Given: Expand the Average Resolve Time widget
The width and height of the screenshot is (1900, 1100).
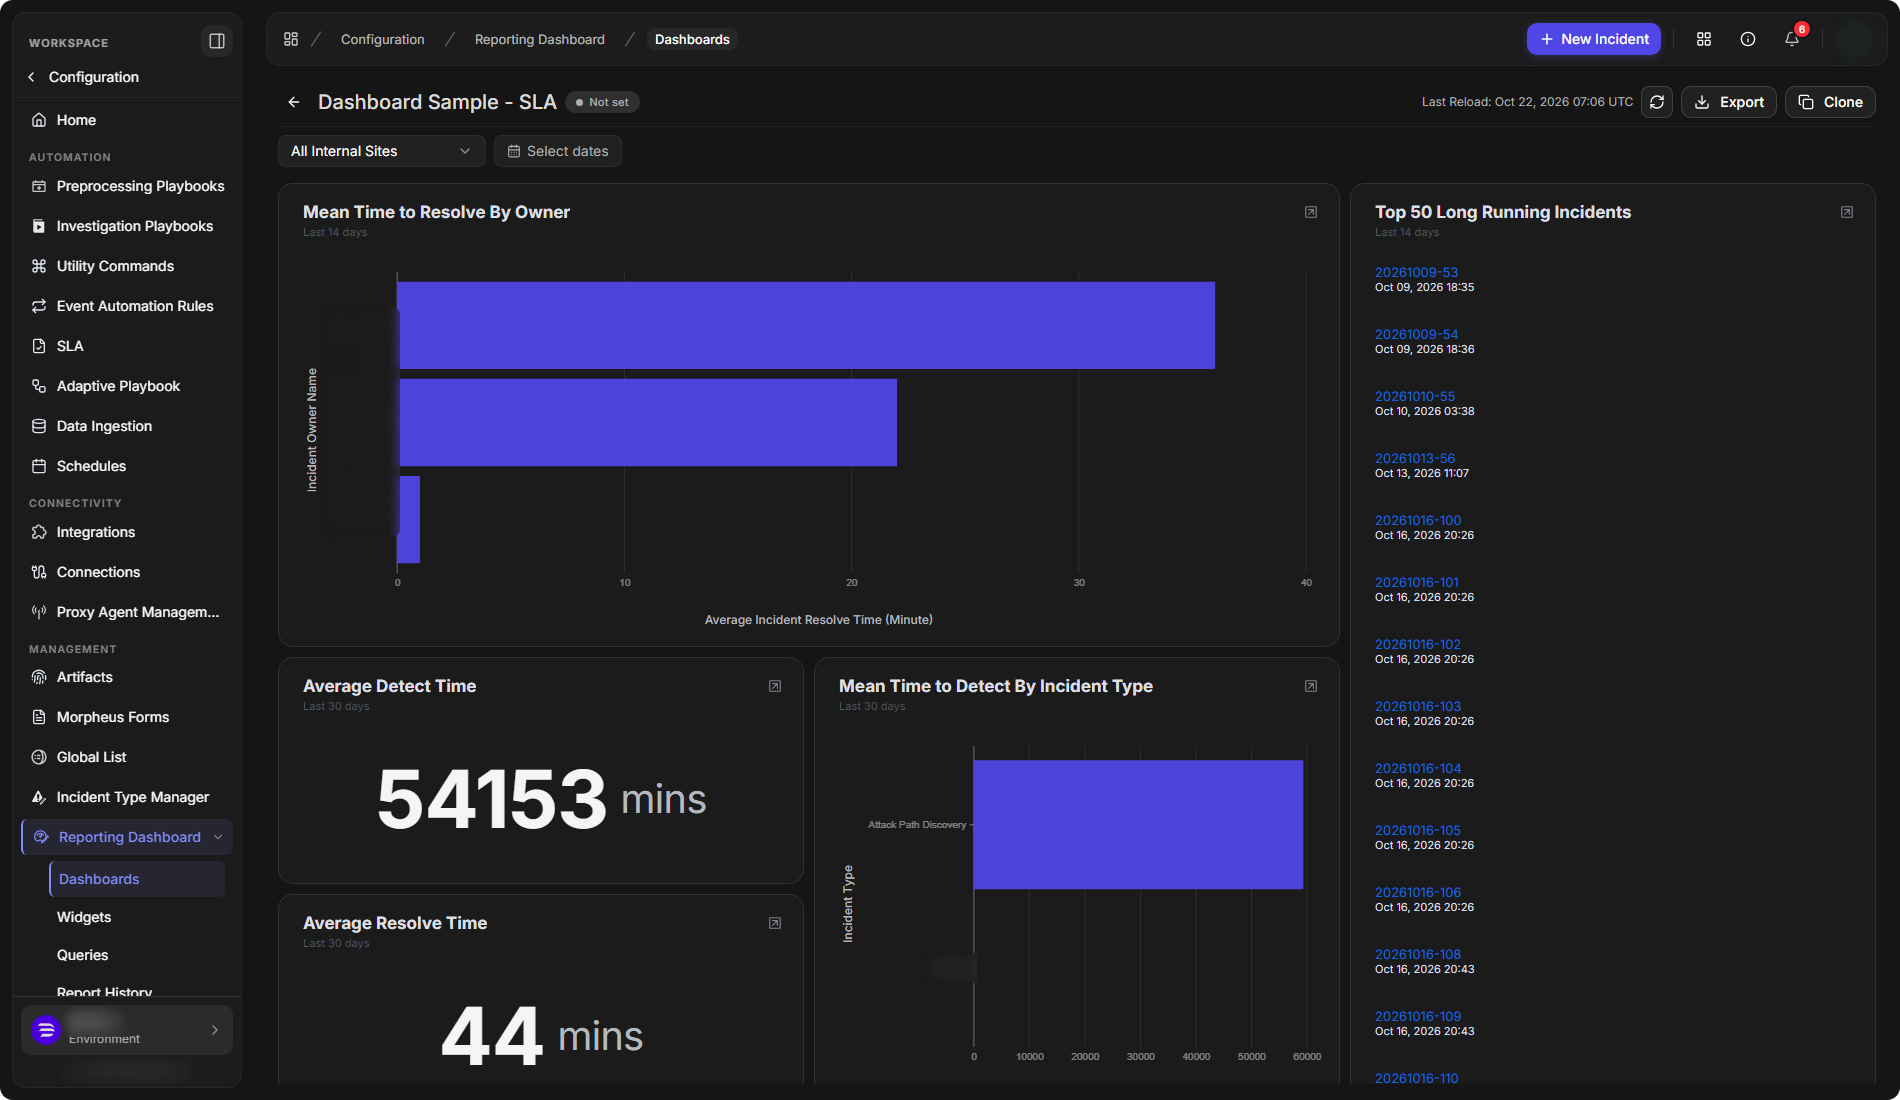Looking at the screenshot, I should [x=775, y=923].
